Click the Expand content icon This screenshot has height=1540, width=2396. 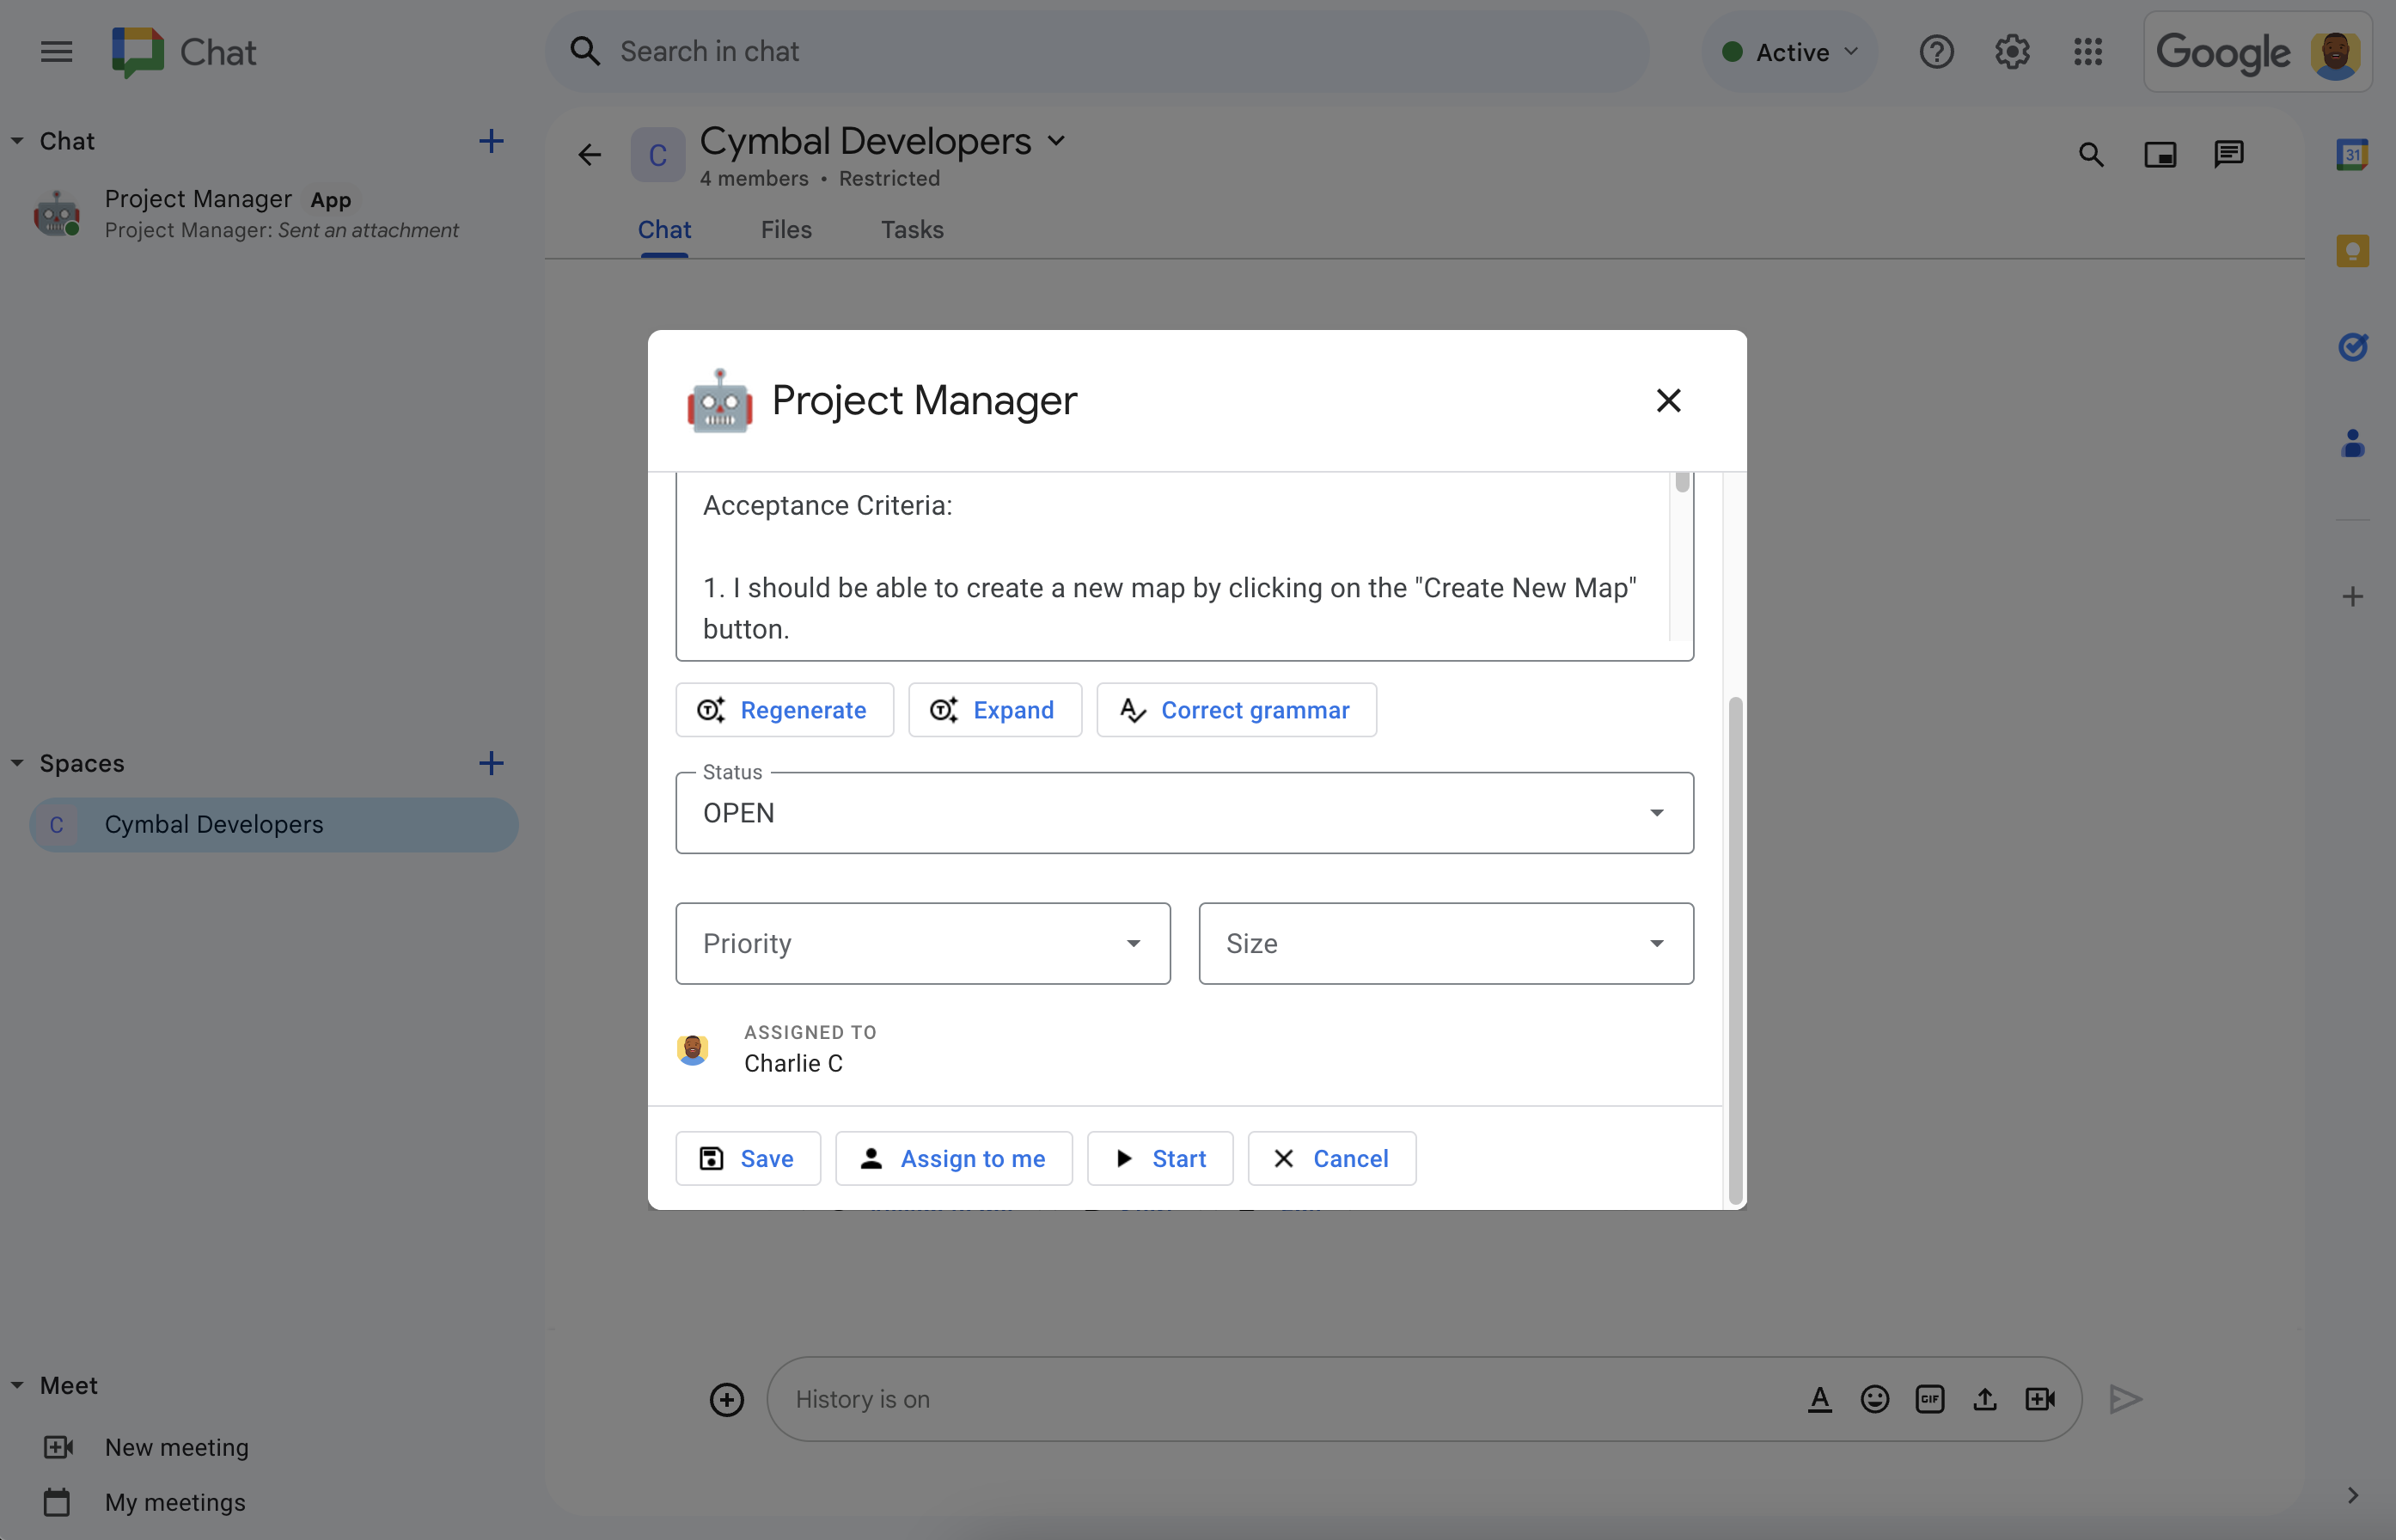(943, 709)
